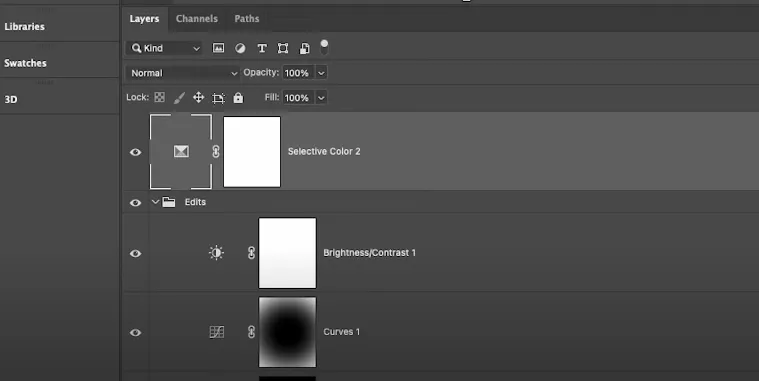Viewport: 759px width, 381px height.
Task: Toggle mask link on Brightness/Contrast 1
Action: pos(251,253)
